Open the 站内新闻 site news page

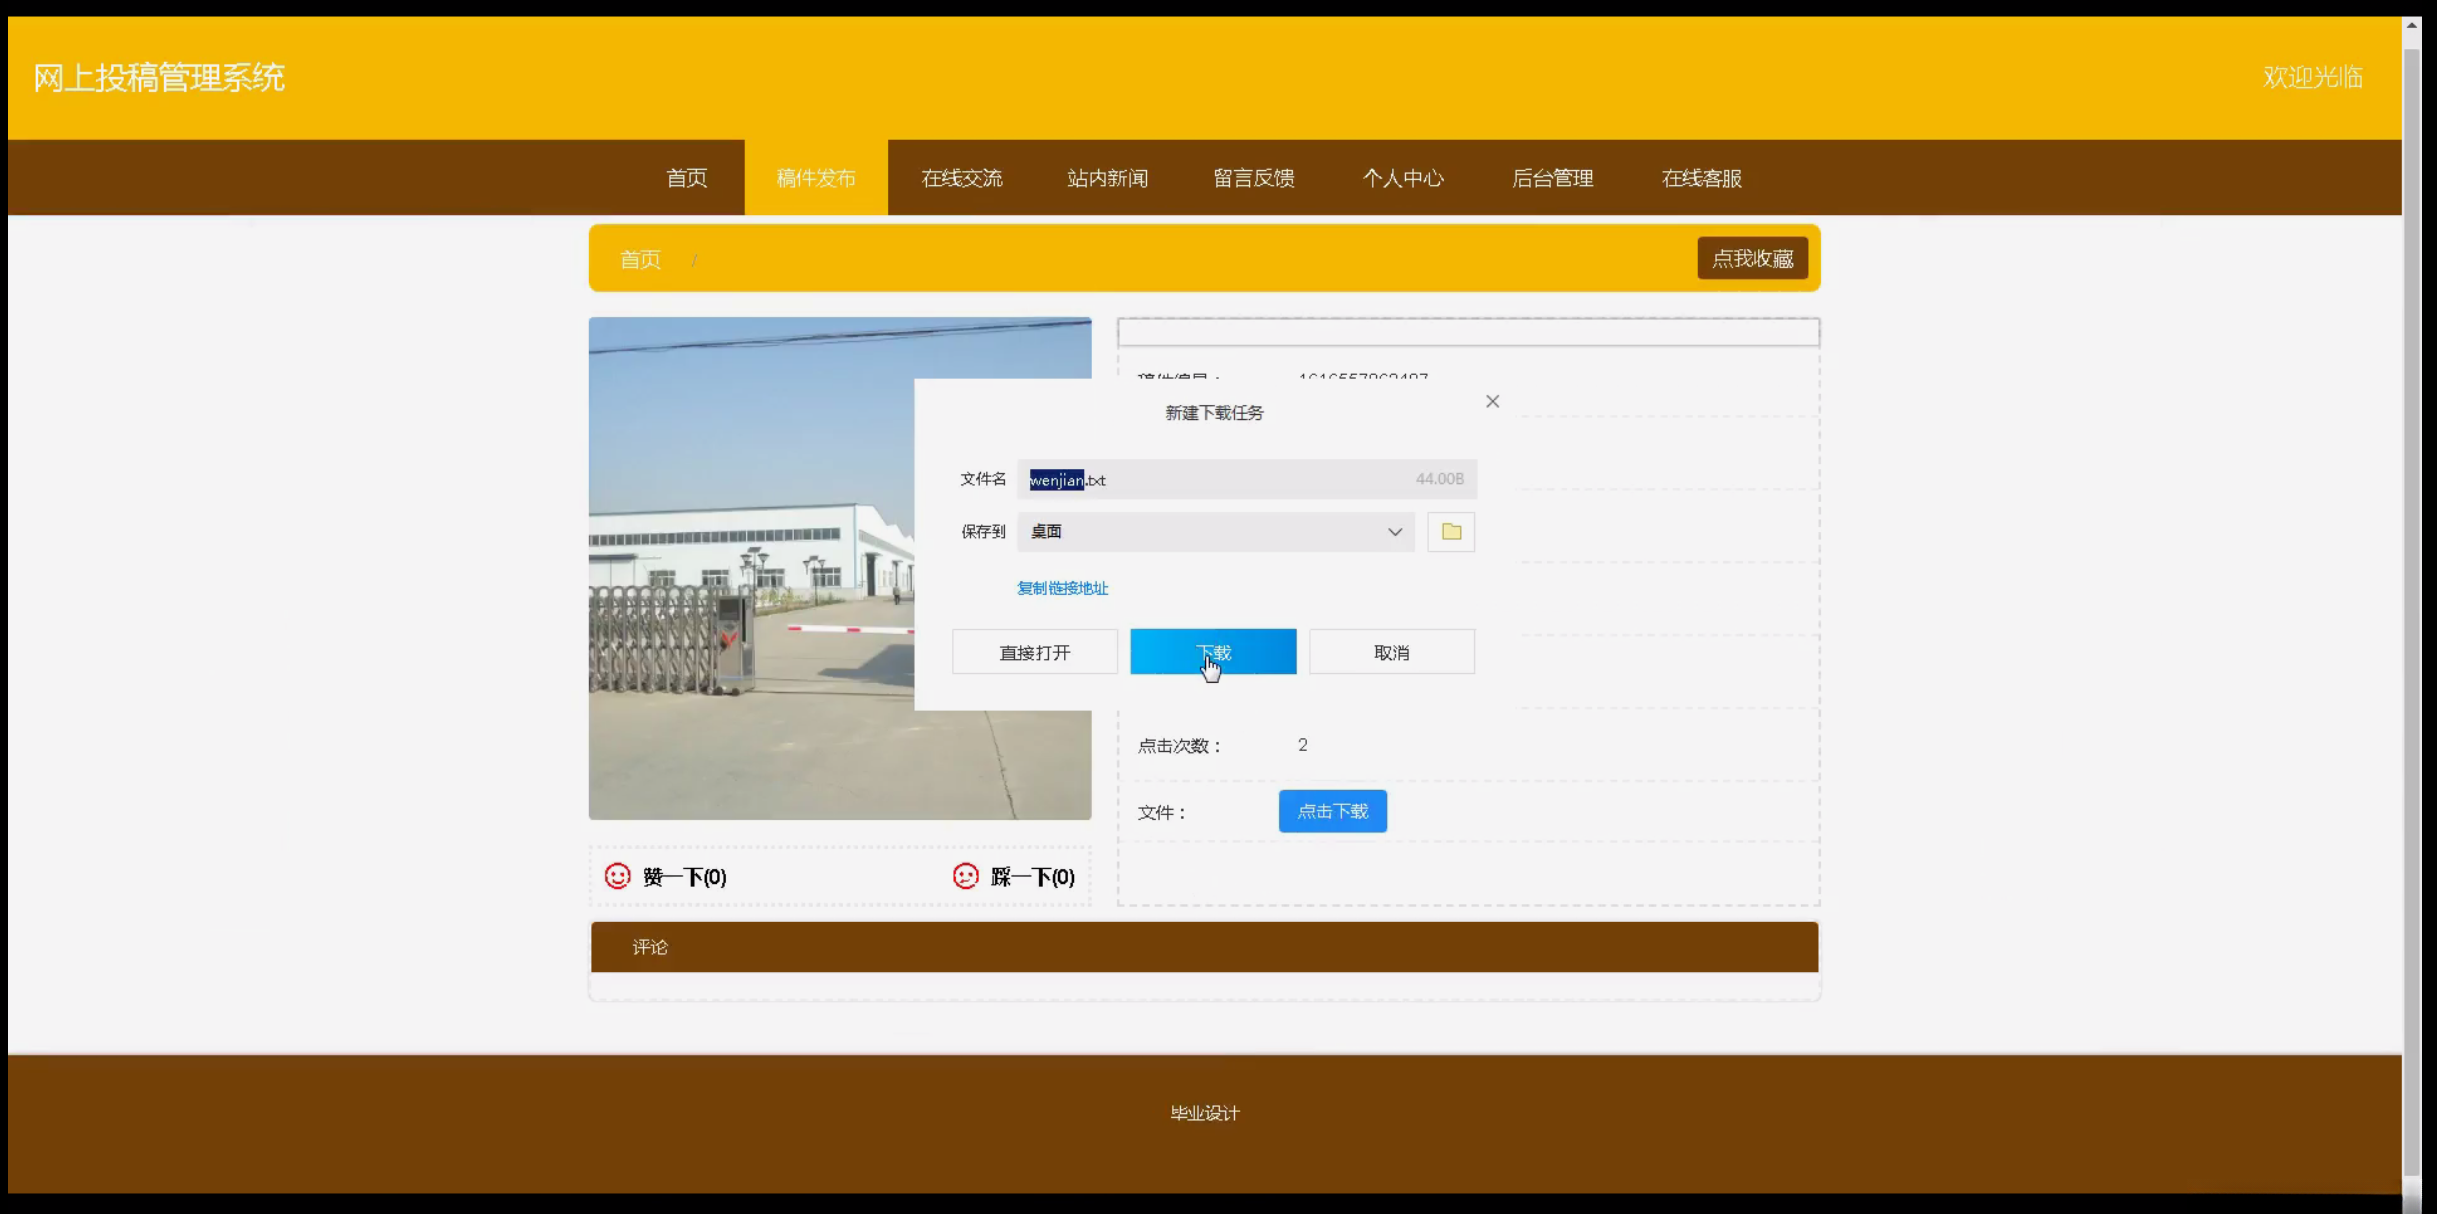1107,178
